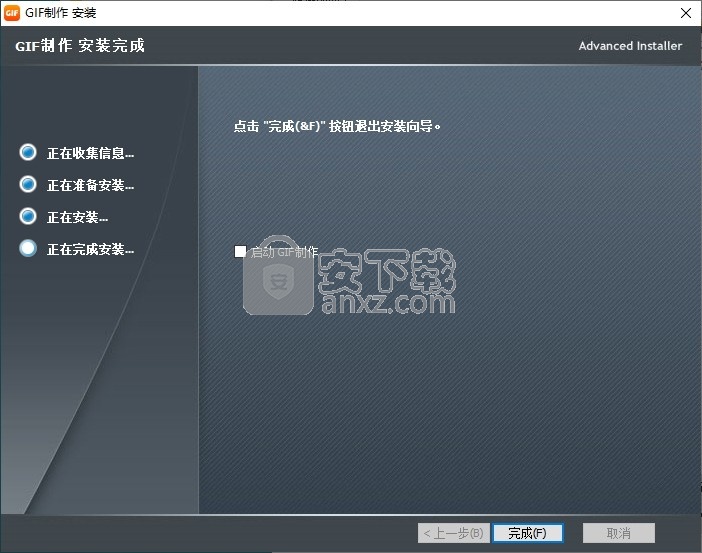The height and width of the screenshot is (553, 702).
Task: Click the 正在安装 step indicator circle
Action: coord(28,216)
